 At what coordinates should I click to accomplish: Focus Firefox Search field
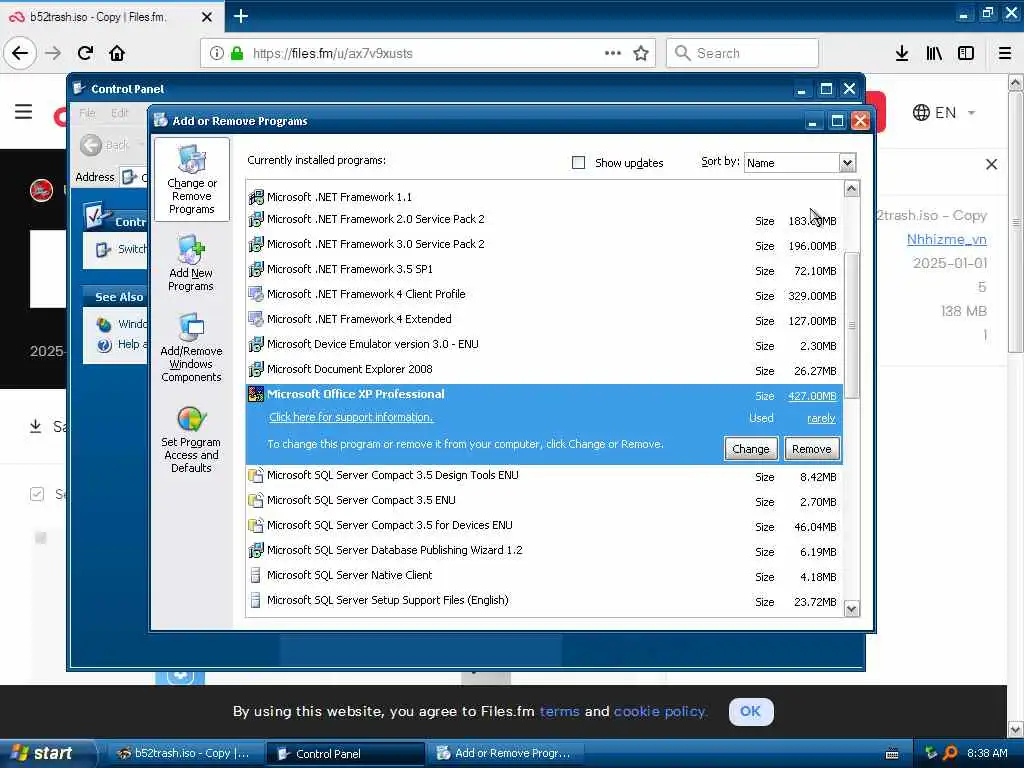pyautogui.click(x=743, y=53)
